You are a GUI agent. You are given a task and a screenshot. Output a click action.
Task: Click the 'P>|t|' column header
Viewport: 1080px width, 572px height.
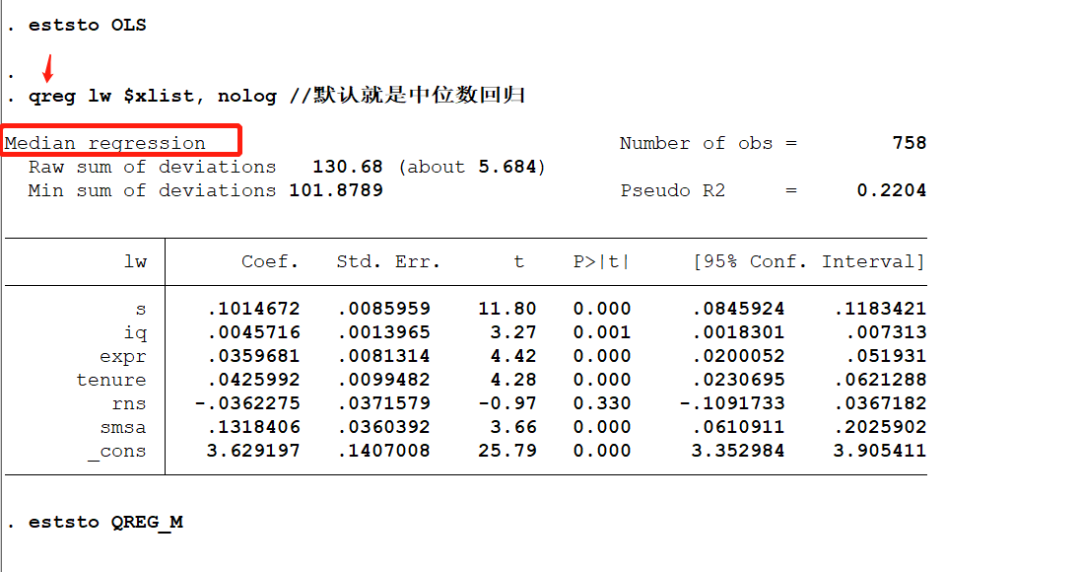tap(601, 262)
